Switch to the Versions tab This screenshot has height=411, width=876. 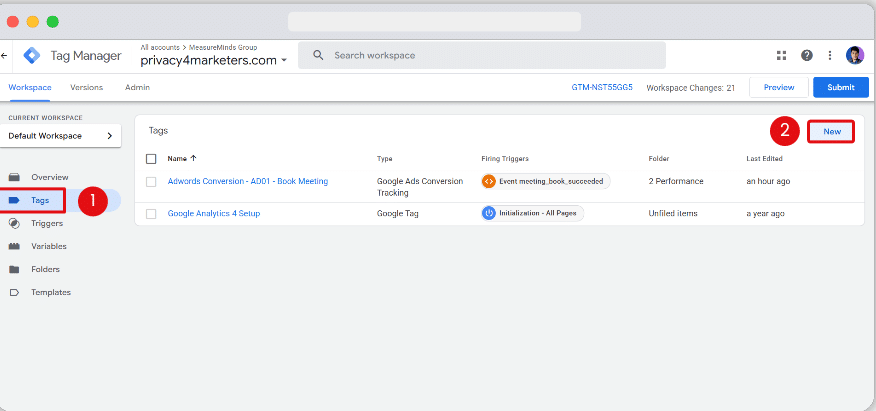tap(87, 88)
